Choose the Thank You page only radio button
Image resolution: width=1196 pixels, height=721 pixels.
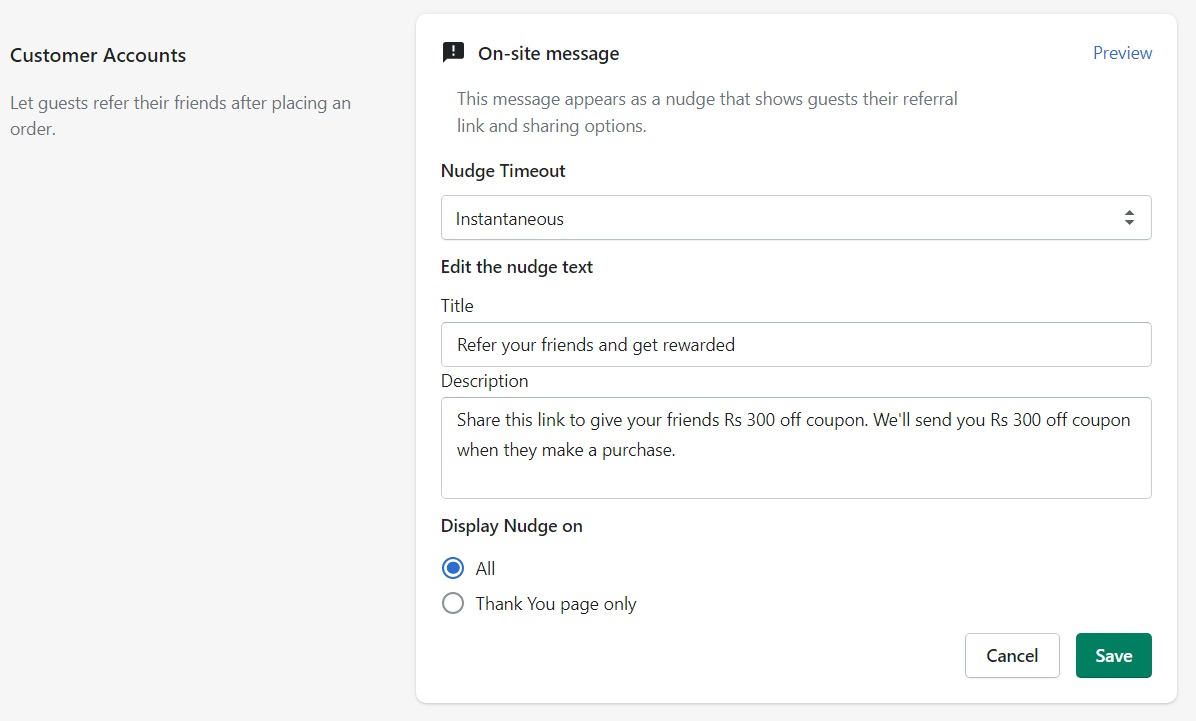coord(453,604)
